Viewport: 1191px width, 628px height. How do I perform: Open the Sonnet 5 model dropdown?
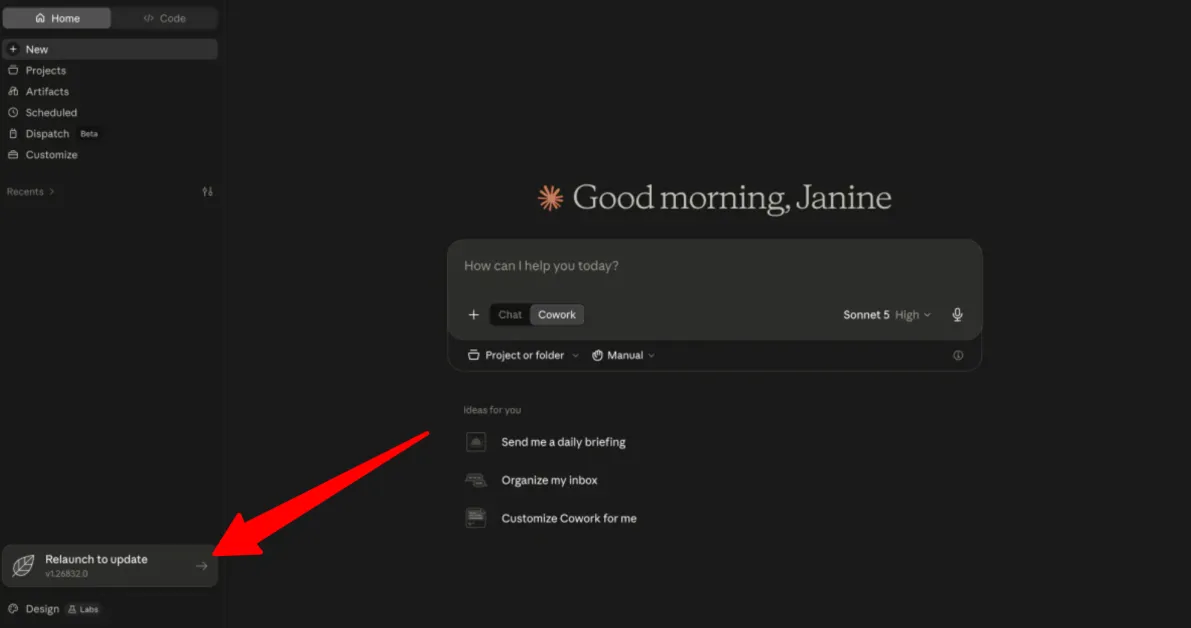886,315
